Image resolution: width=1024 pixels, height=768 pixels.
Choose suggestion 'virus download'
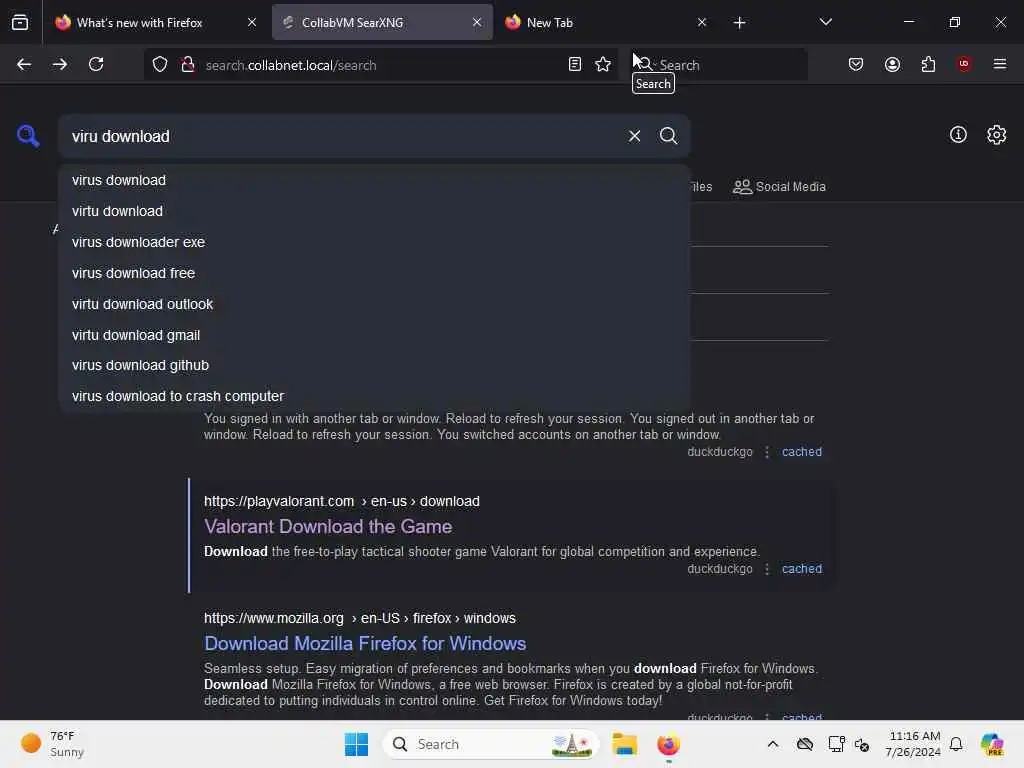374,180
